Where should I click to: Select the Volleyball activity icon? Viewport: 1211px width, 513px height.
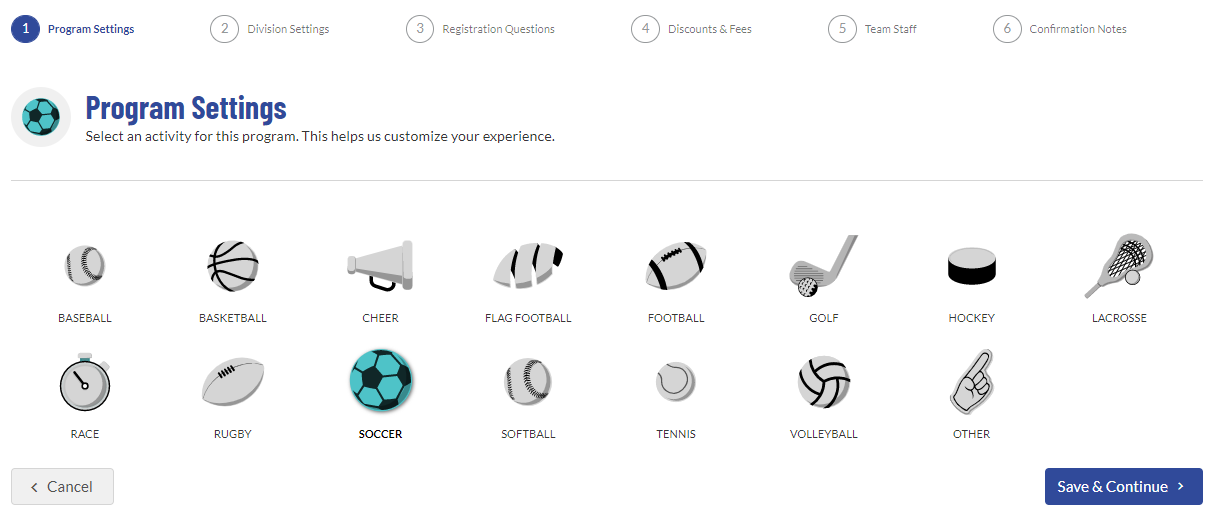[823, 382]
